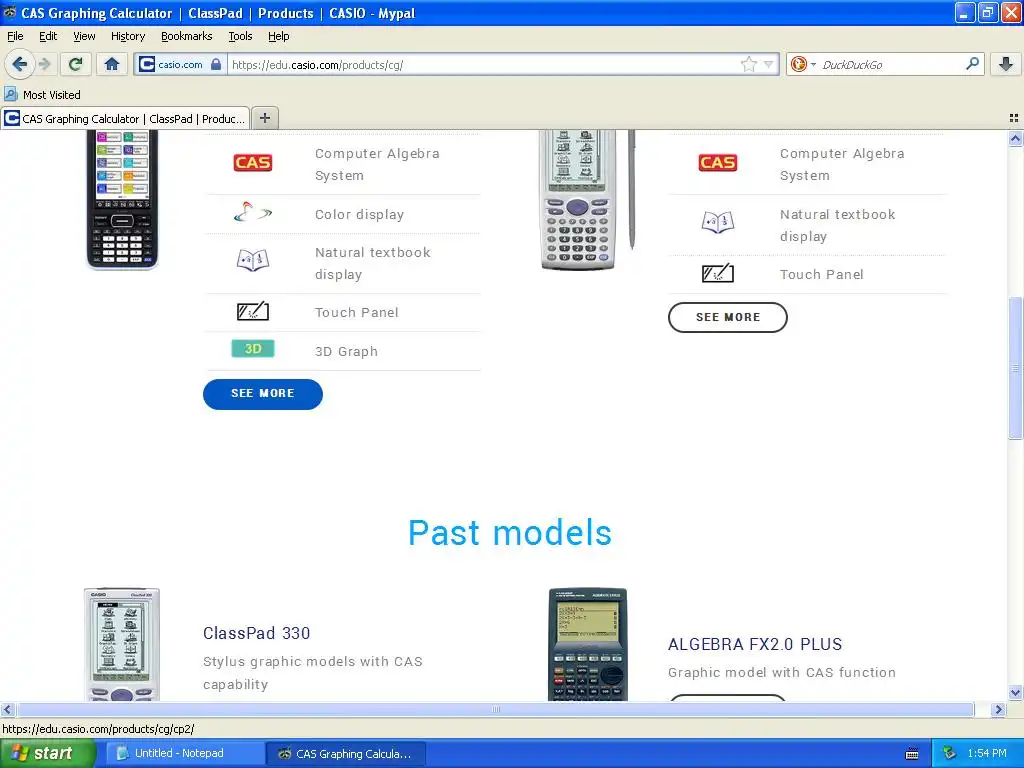
Task: Click the search magnifier icon
Action: (972, 64)
